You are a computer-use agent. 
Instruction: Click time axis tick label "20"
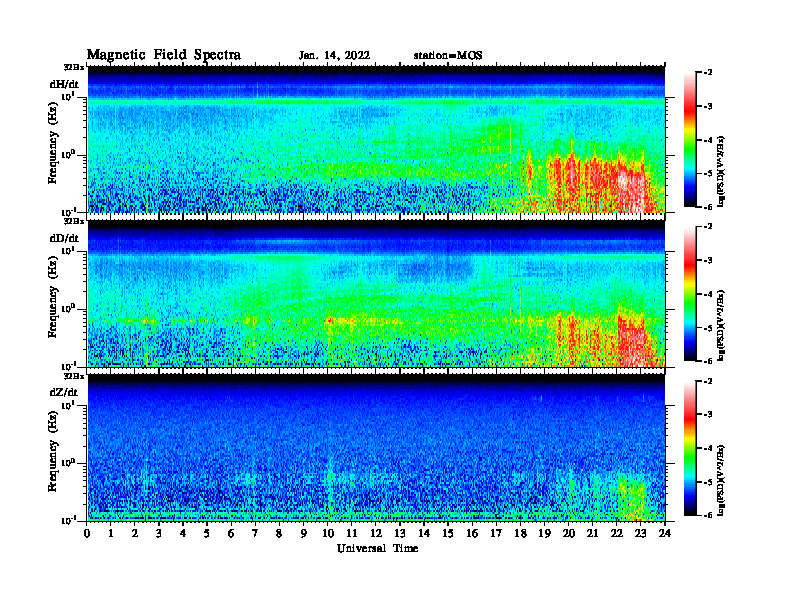(569, 533)
